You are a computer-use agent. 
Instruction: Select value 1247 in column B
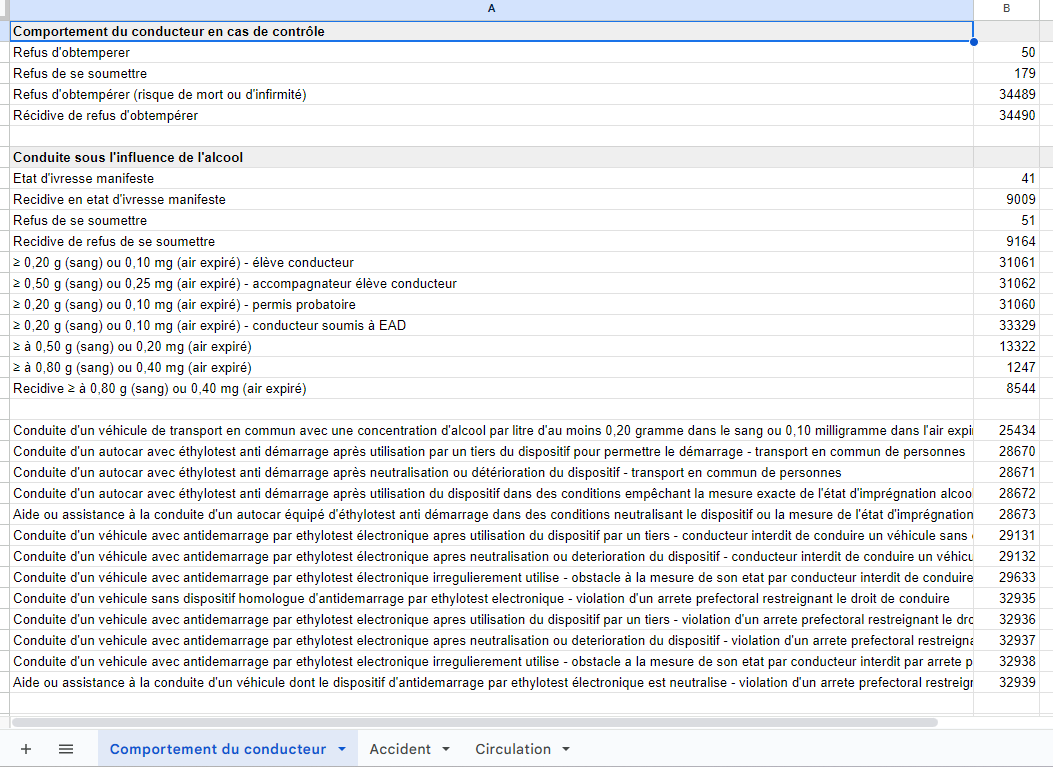pos(1006,367)
